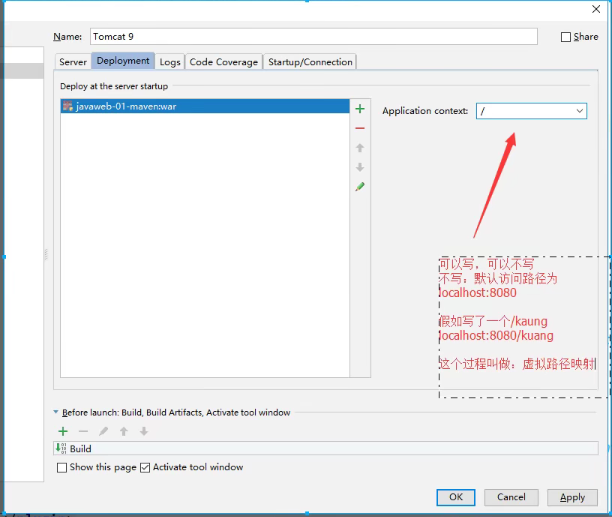The image size is (612, 517).
Task: Go to the Code Coverage tab
Action: (x=224, y=62)
